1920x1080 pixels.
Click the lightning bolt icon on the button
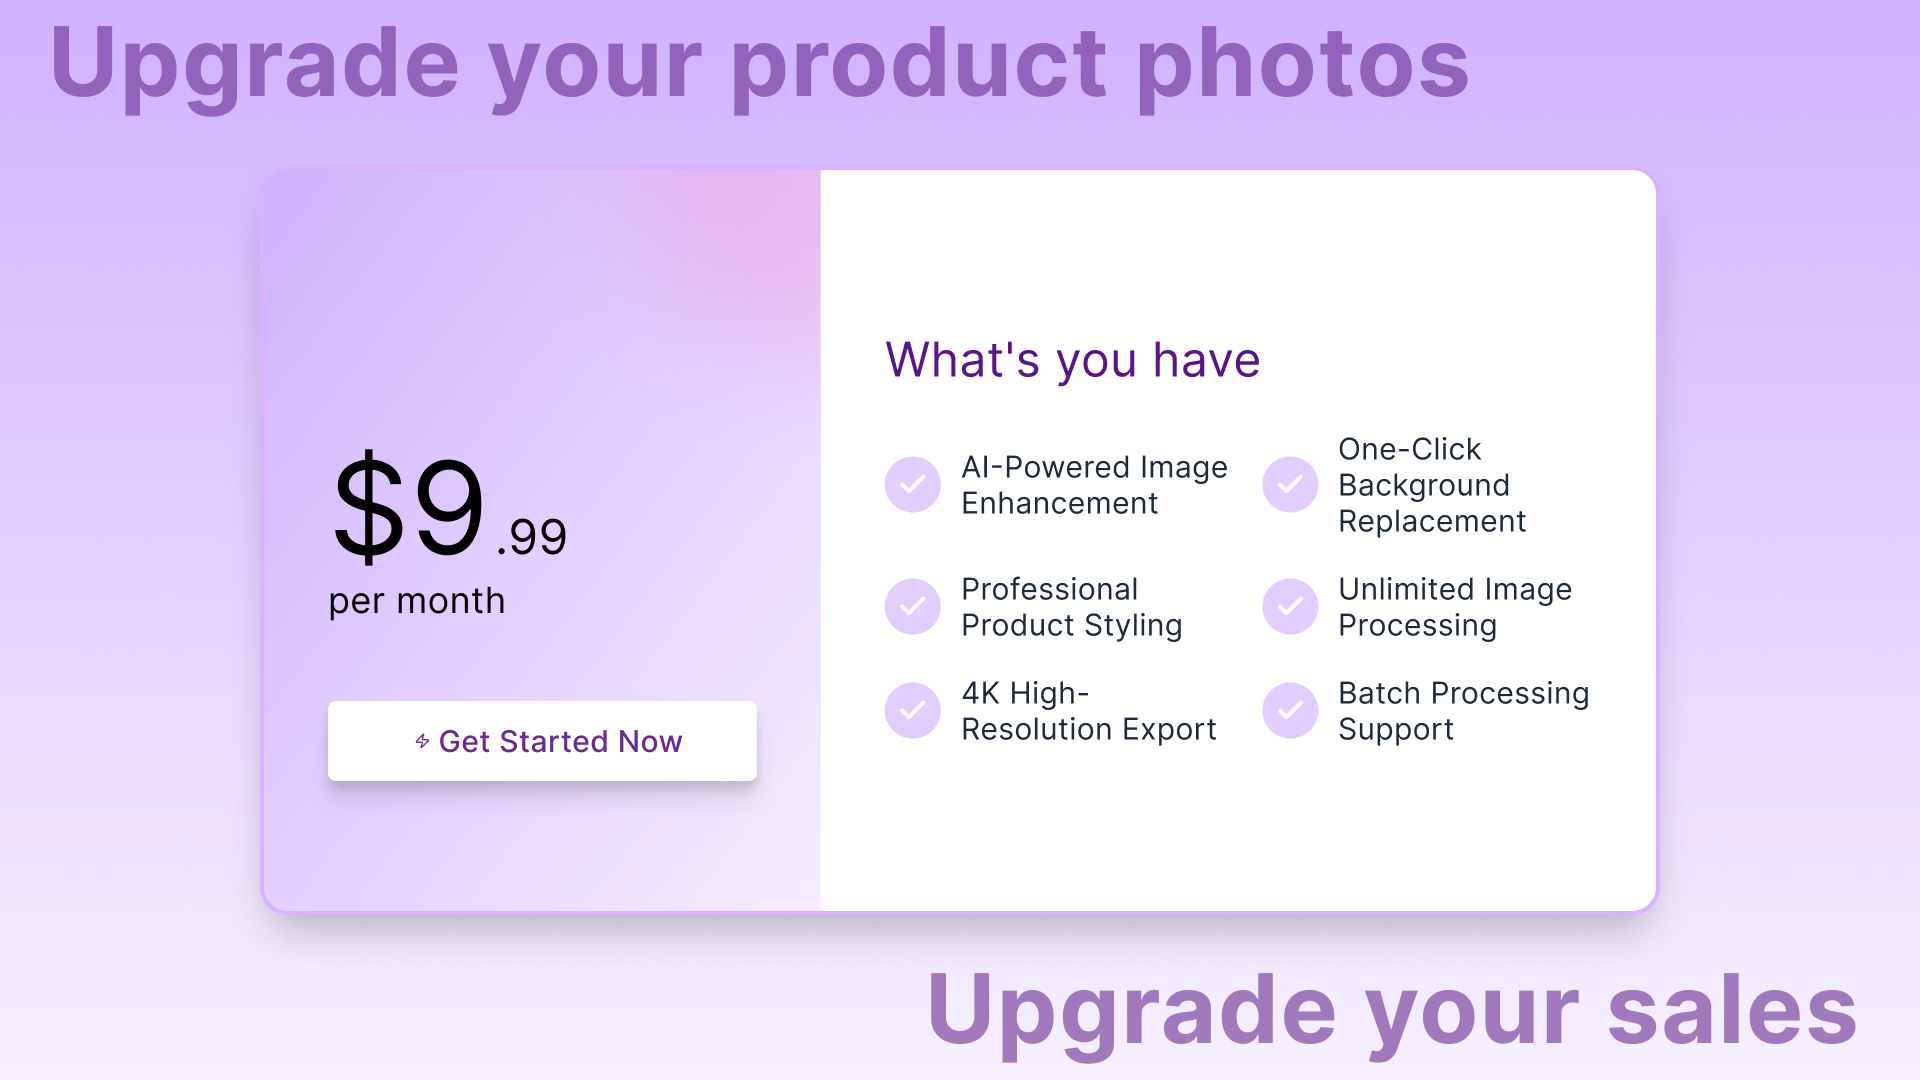(422, 741)
